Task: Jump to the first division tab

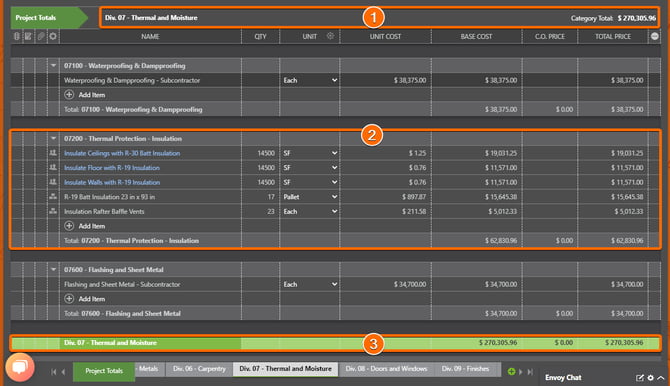Action: pos(54,372)
